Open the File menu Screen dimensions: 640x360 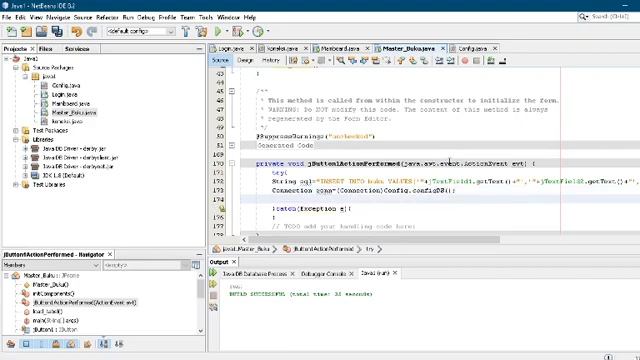click(x=7, y=18)
